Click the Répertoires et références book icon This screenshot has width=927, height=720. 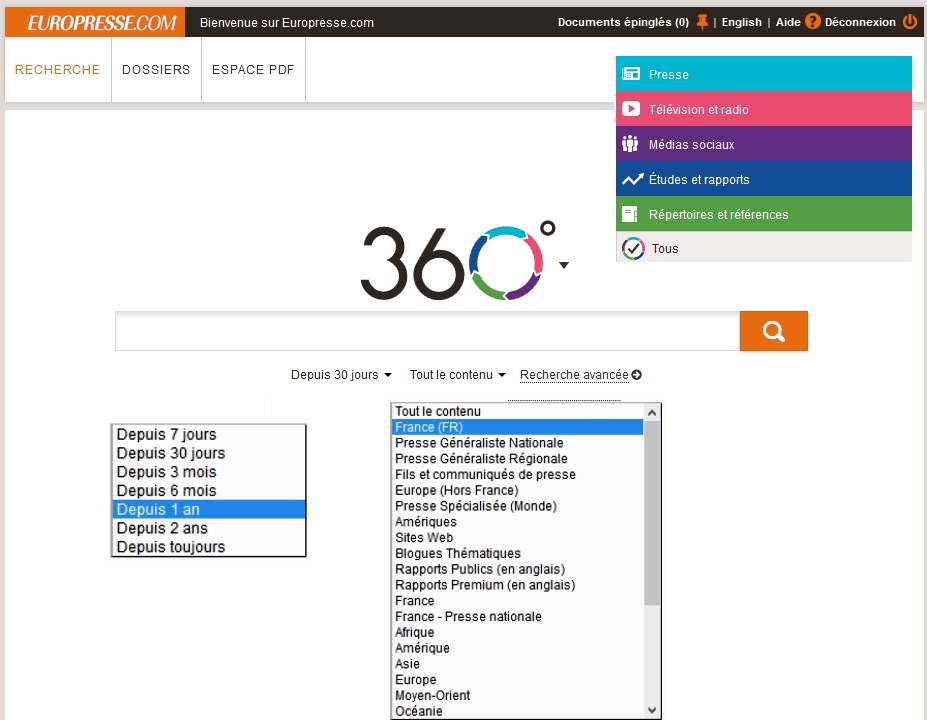click(x=630, y=214)
